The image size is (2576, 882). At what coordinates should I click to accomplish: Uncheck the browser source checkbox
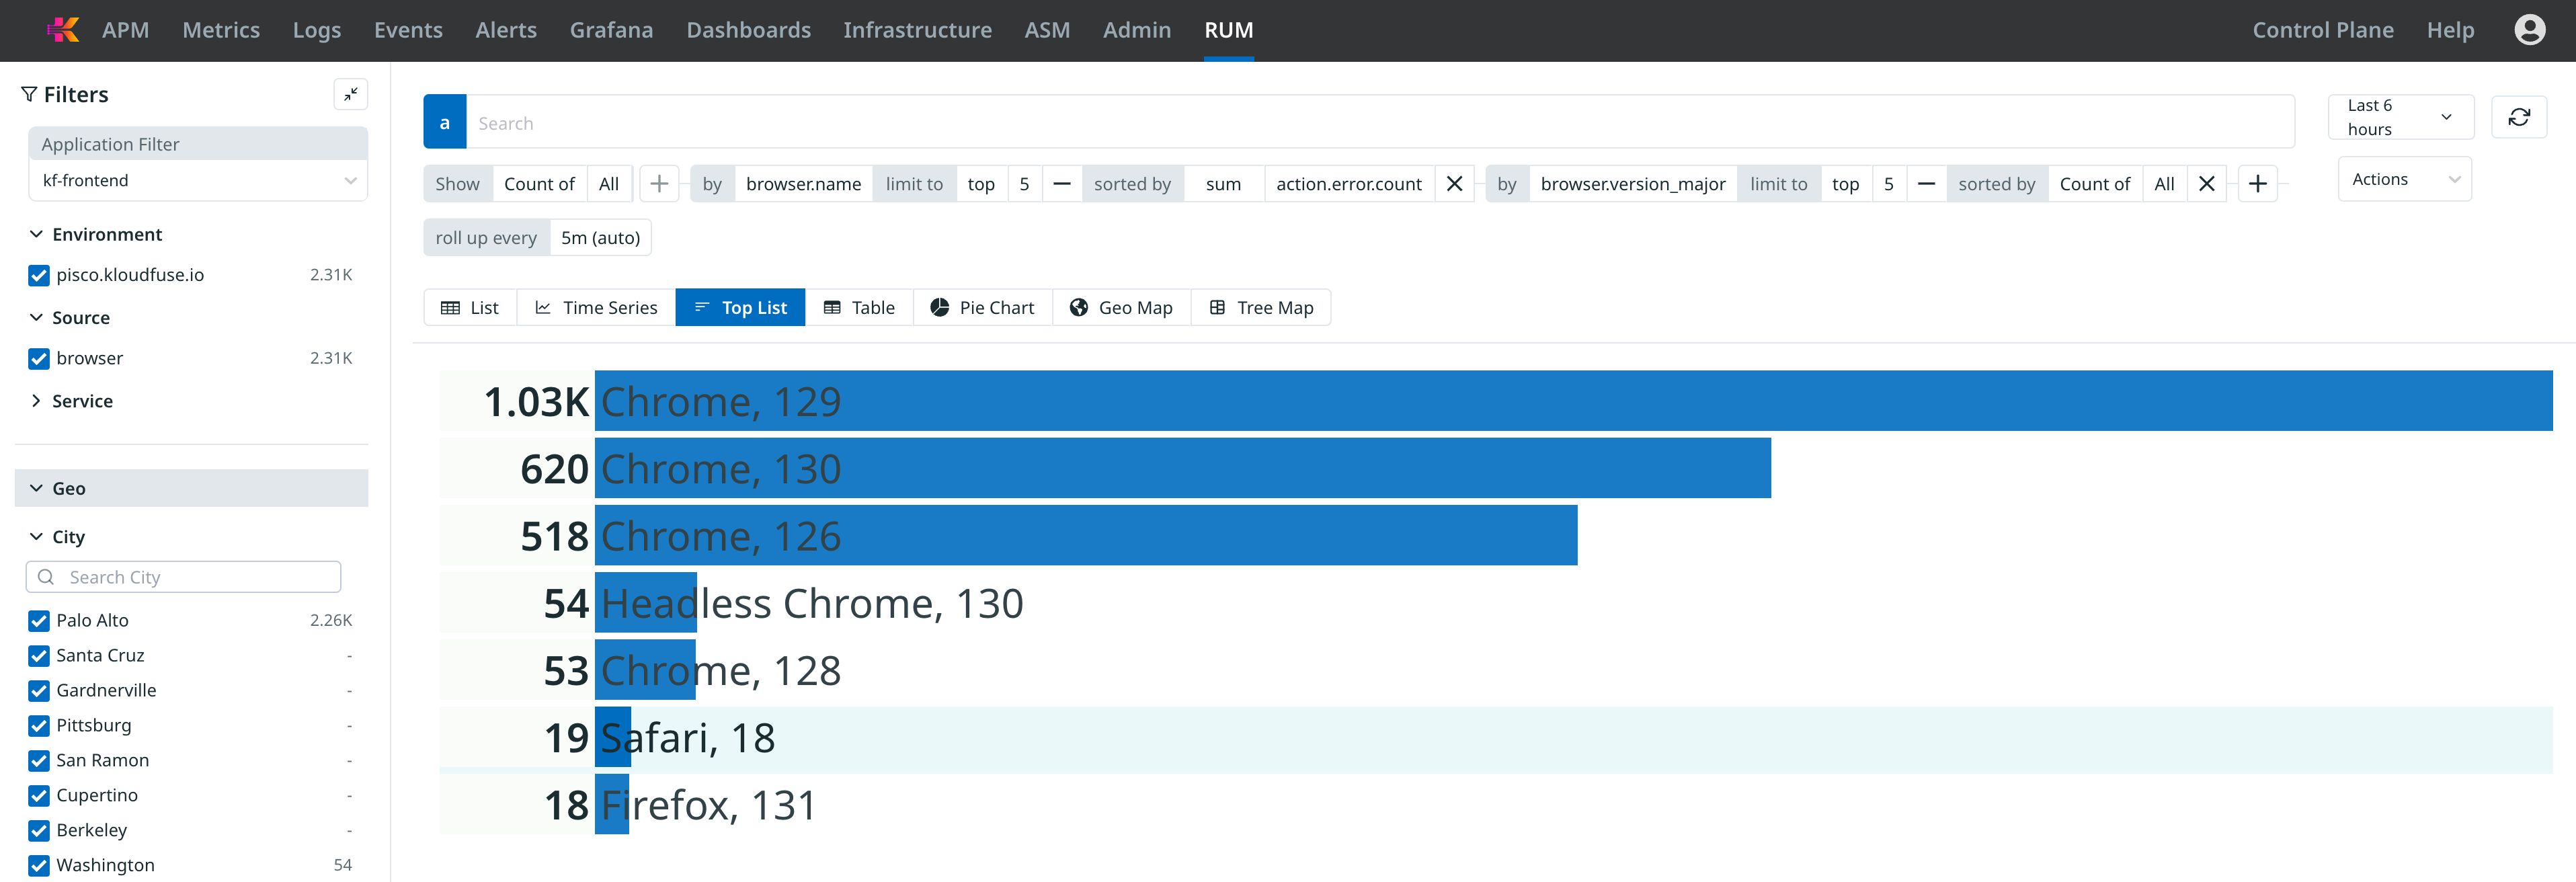pyautogui.click(x=39, y=359)
